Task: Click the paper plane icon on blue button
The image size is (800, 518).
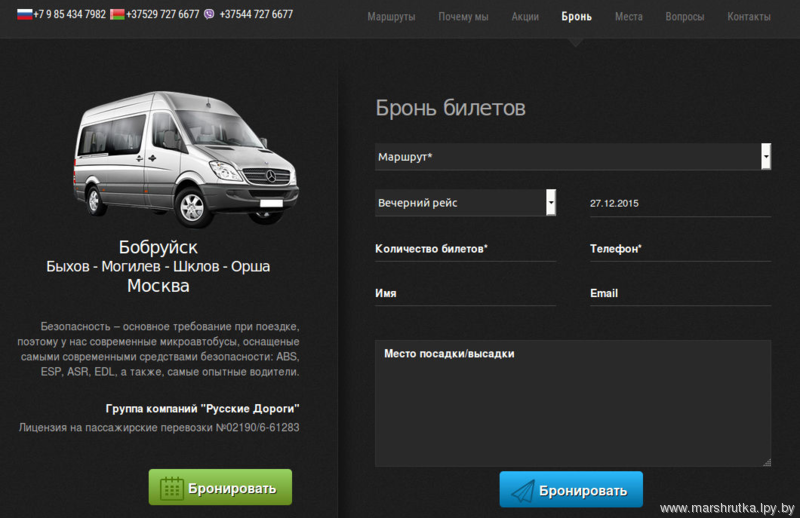Action: coord(523,491)
